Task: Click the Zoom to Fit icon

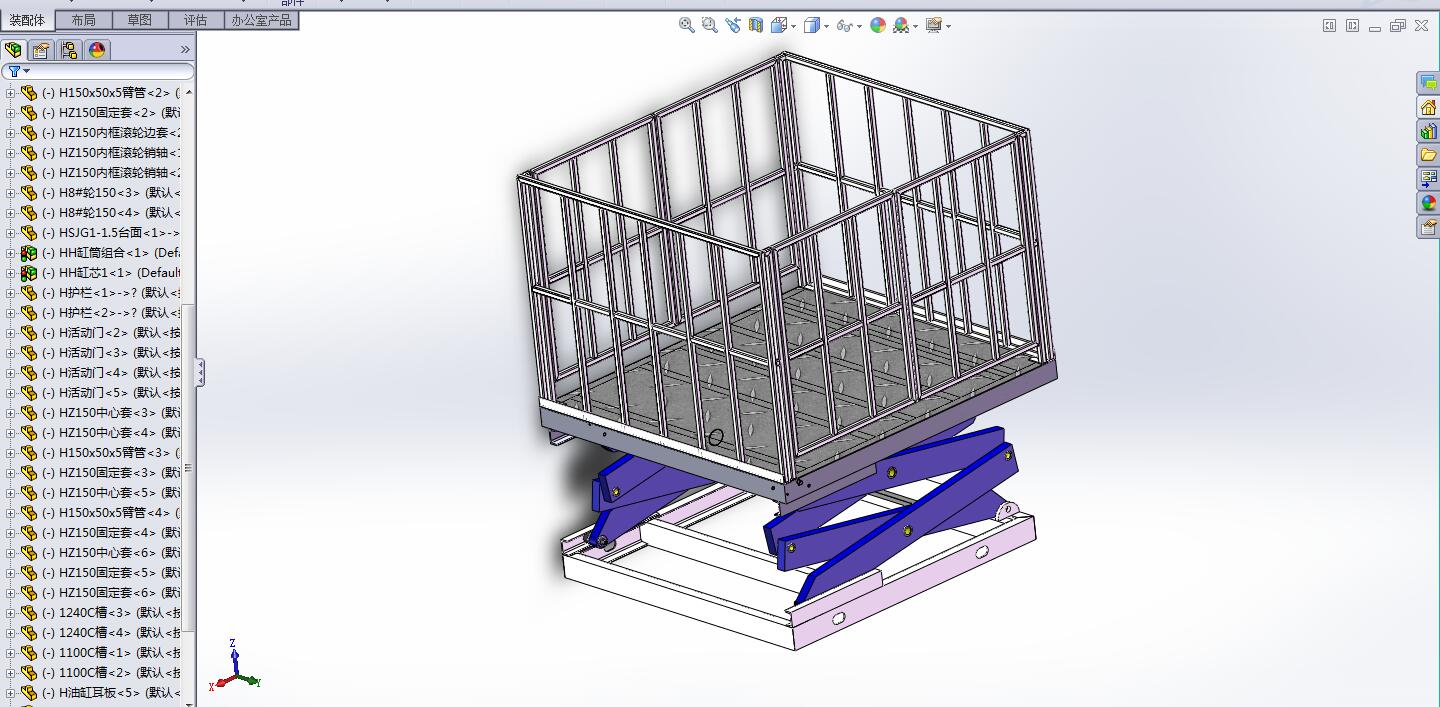Action: [687, 25]
